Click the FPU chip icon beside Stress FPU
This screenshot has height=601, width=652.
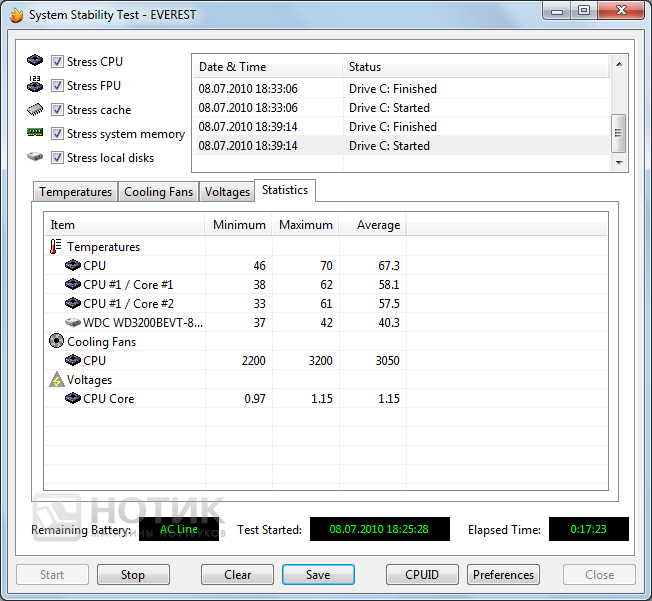pyautogui.click(x=35, y=84)
